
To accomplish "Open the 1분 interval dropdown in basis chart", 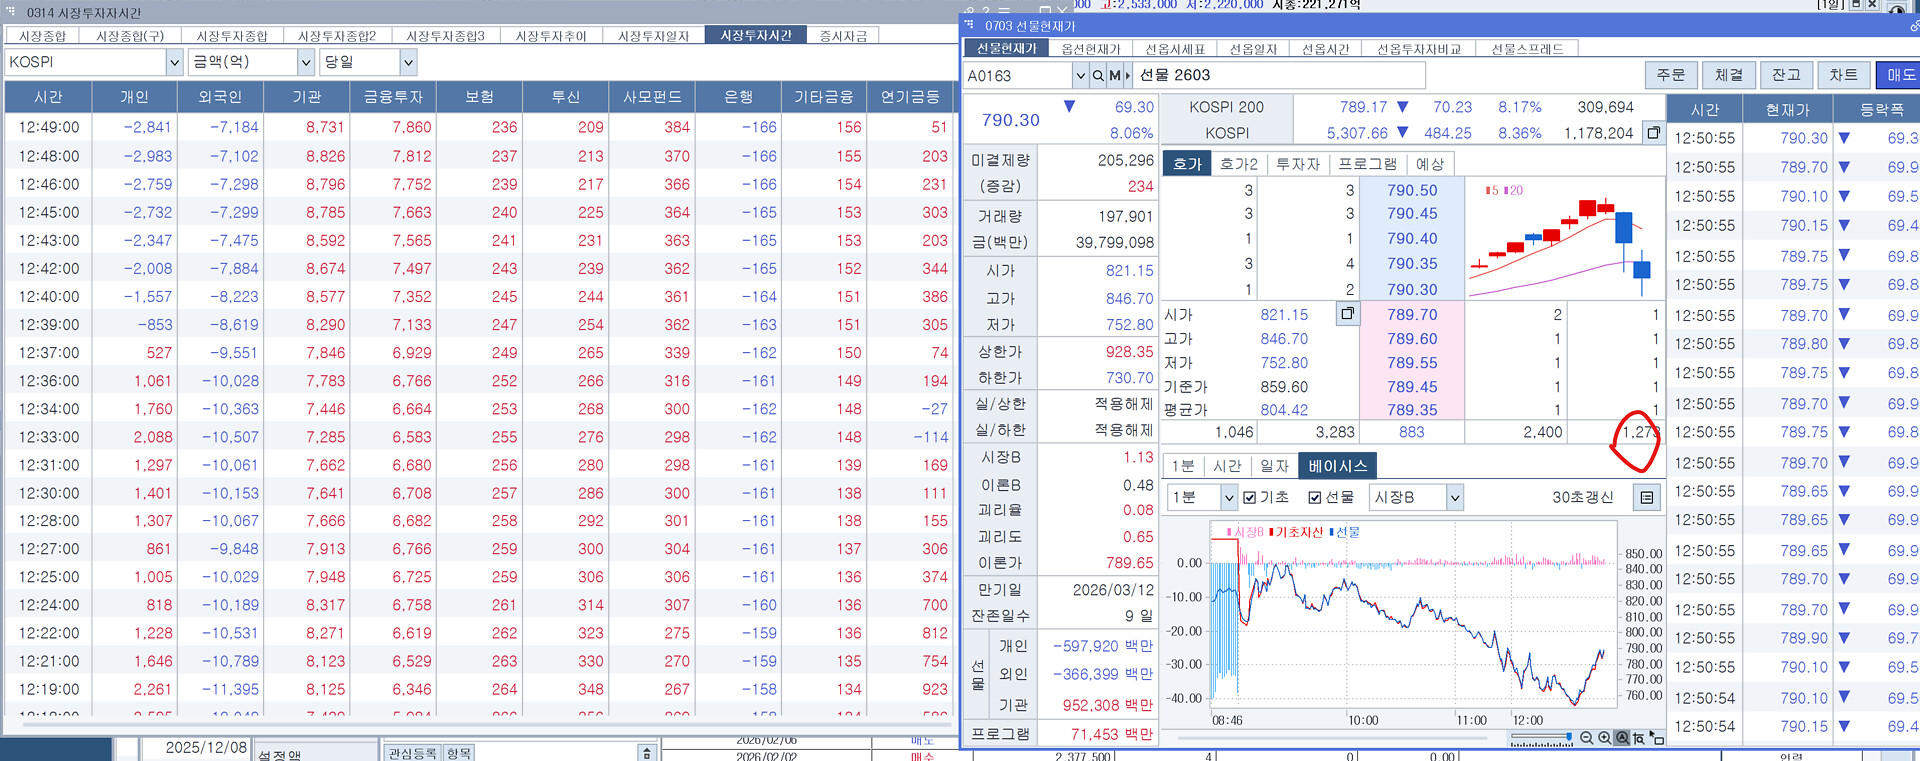I will pyautogui.click(x=1229, y=497).
